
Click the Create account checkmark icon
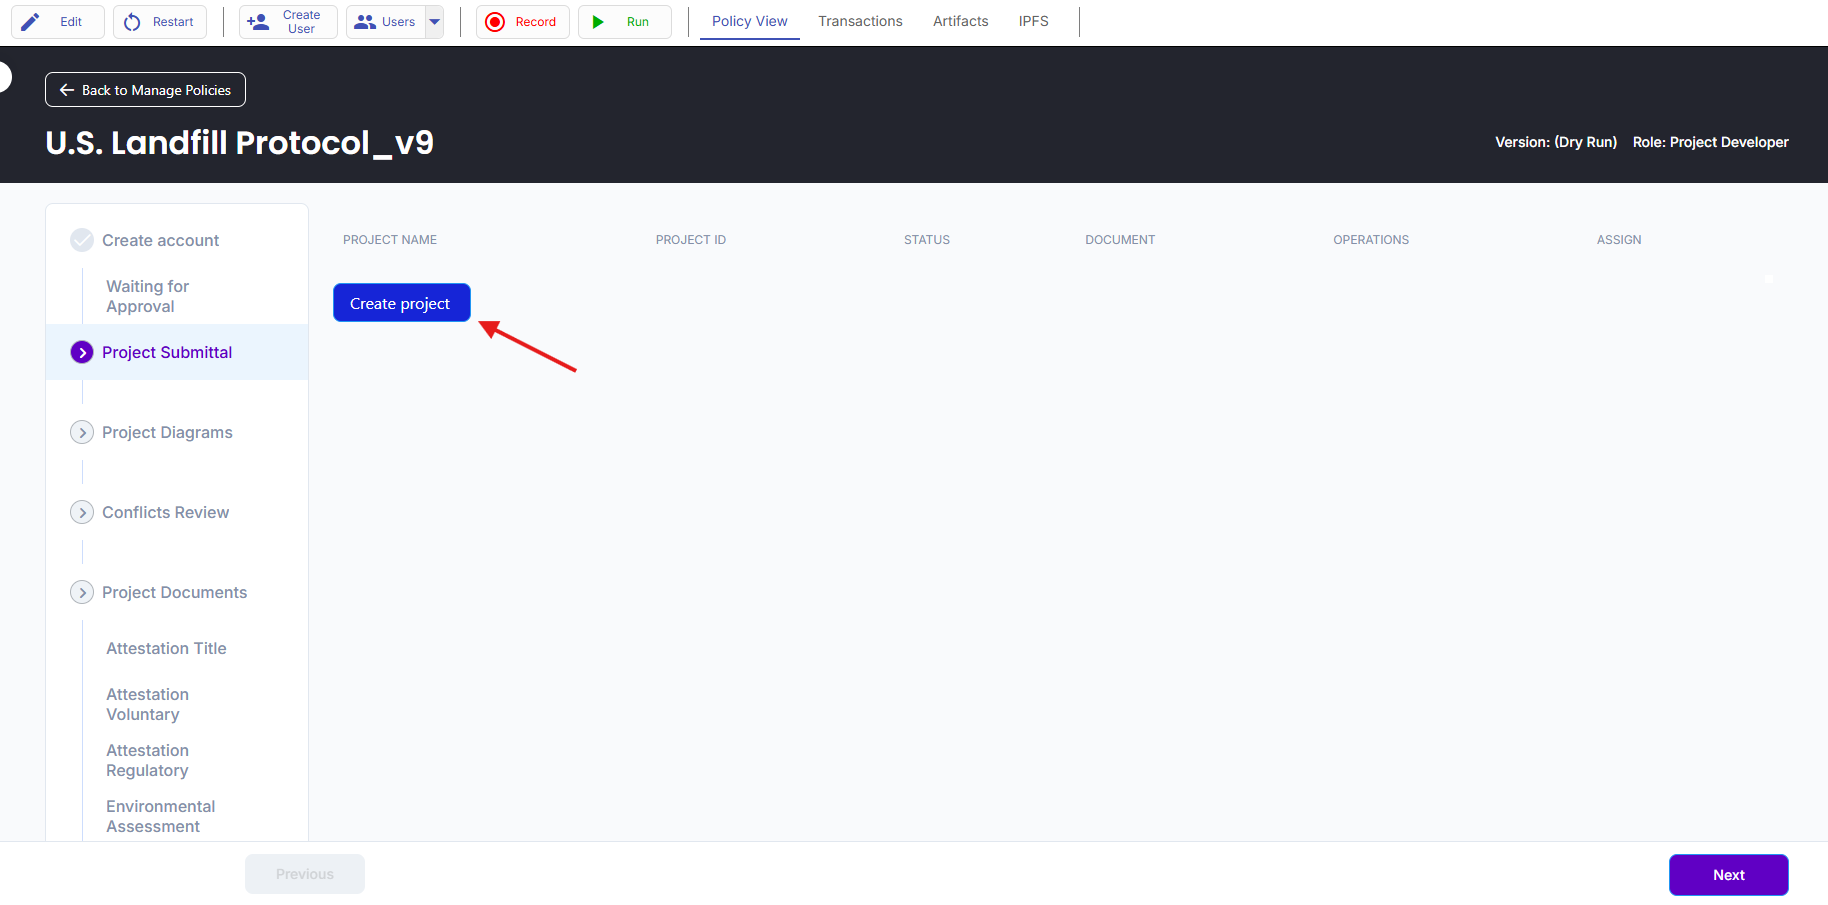point(82,240)
